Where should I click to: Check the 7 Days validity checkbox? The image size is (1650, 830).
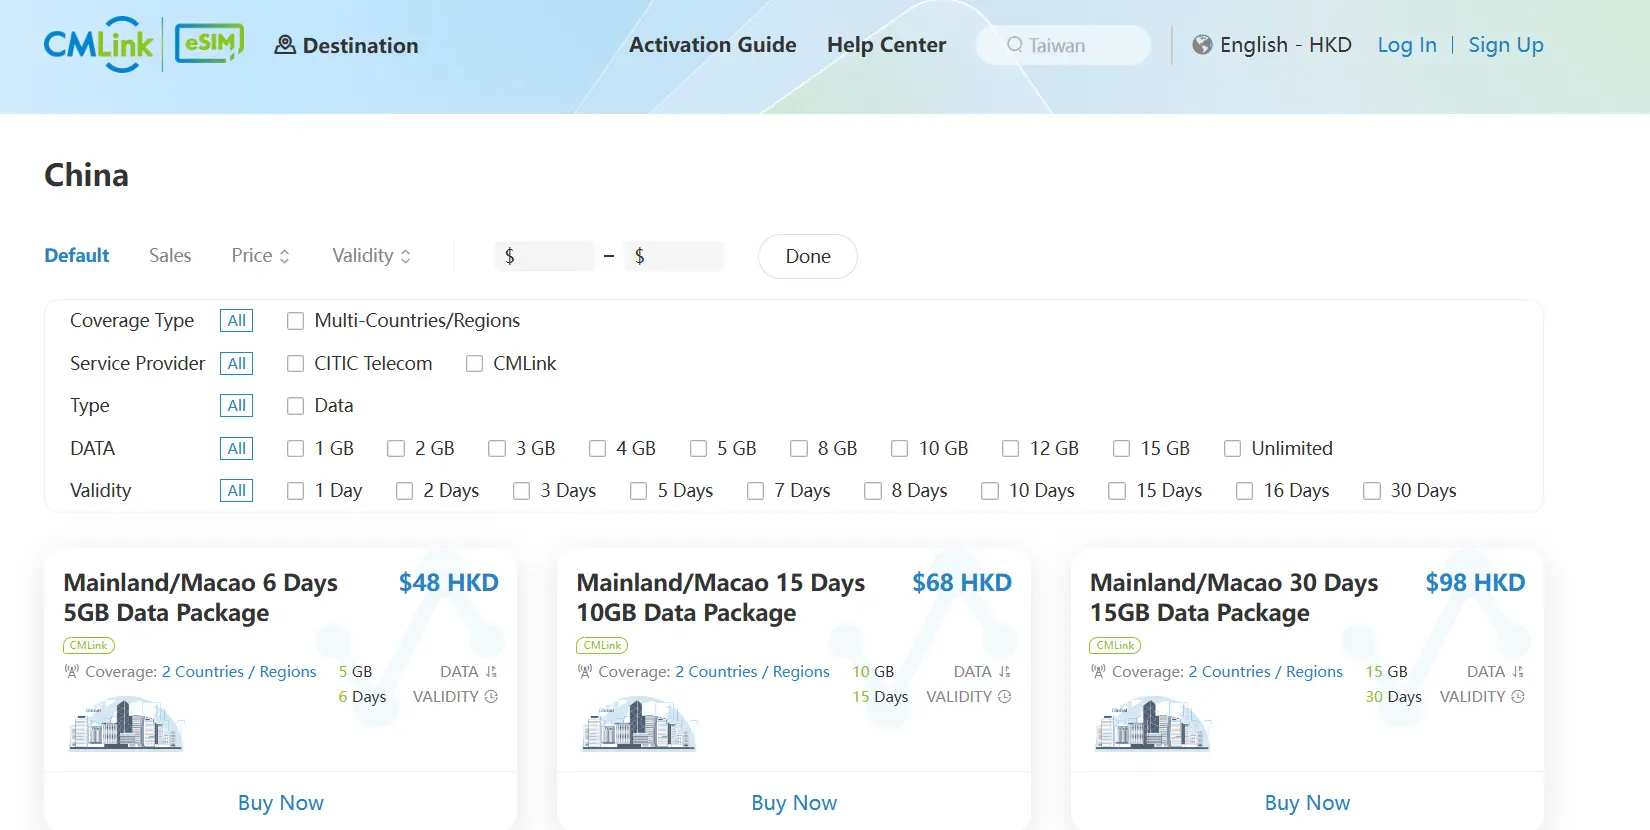[x=755, y=491]
